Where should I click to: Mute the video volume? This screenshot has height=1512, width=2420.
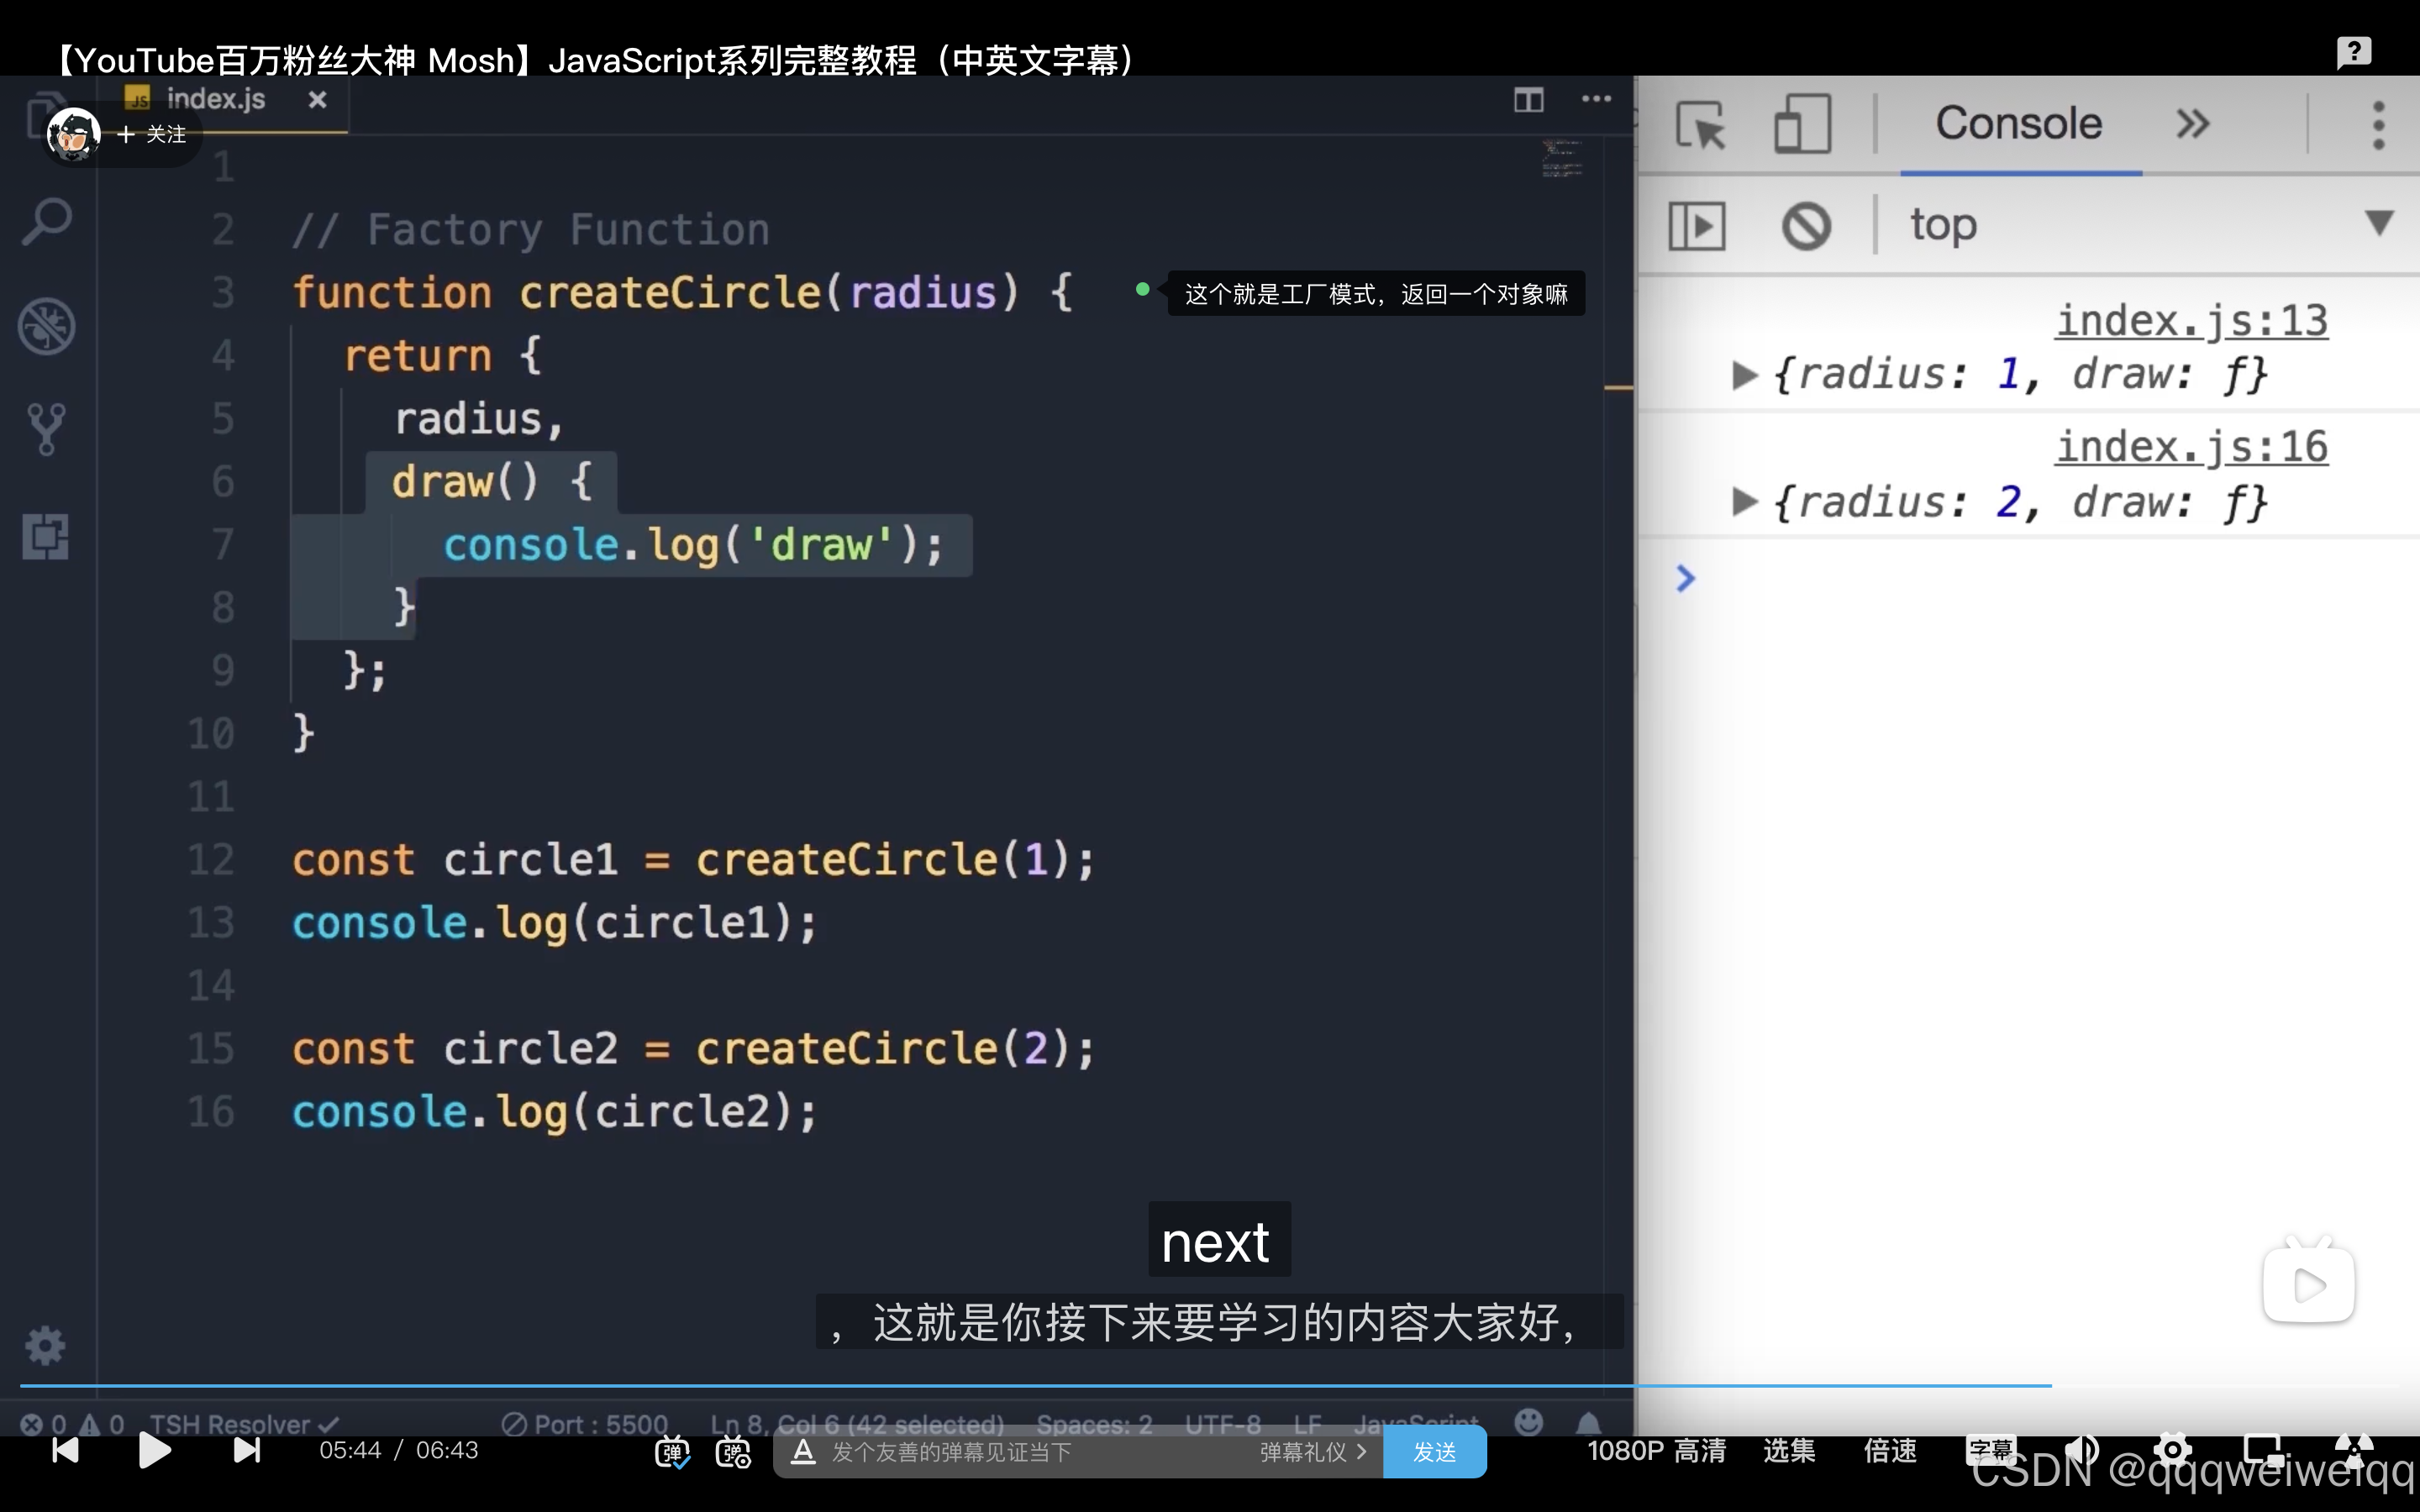point(2081,1450)
